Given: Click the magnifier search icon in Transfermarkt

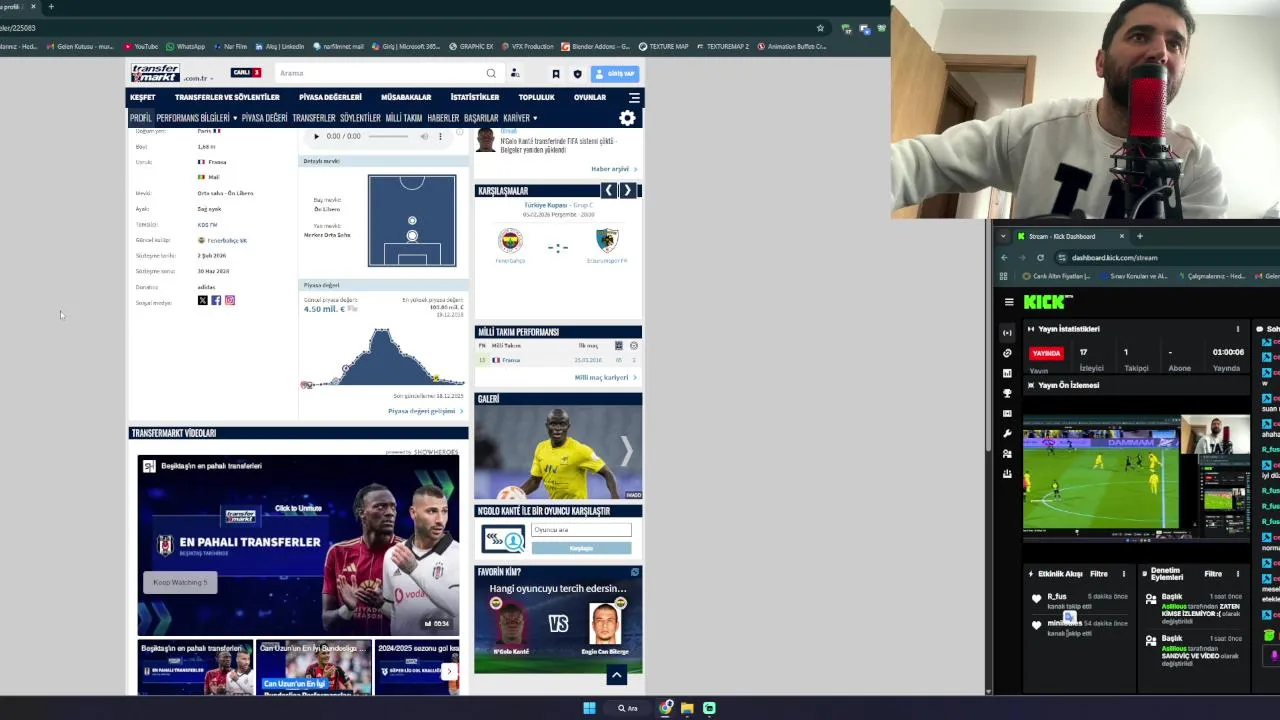Looking at the screenshot, I should click(x=491, y=73).
